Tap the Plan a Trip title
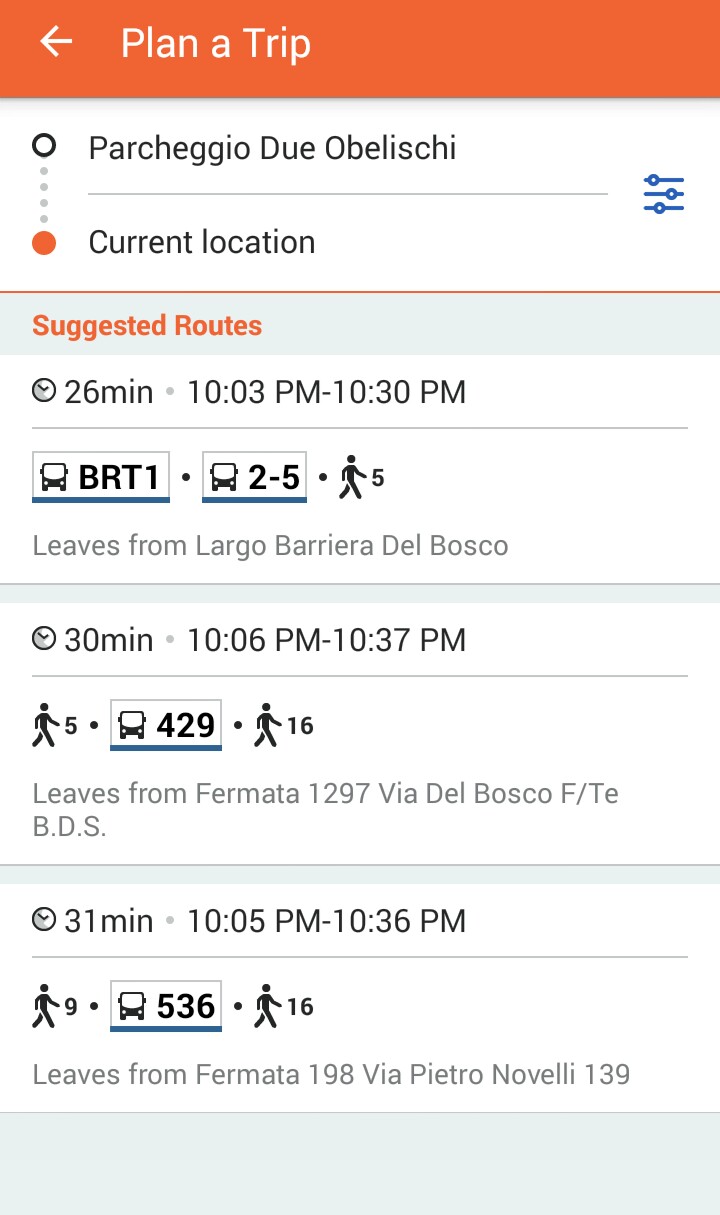Image resolution: width=720 pixels, height=1215 pixels. click(216, 44)
